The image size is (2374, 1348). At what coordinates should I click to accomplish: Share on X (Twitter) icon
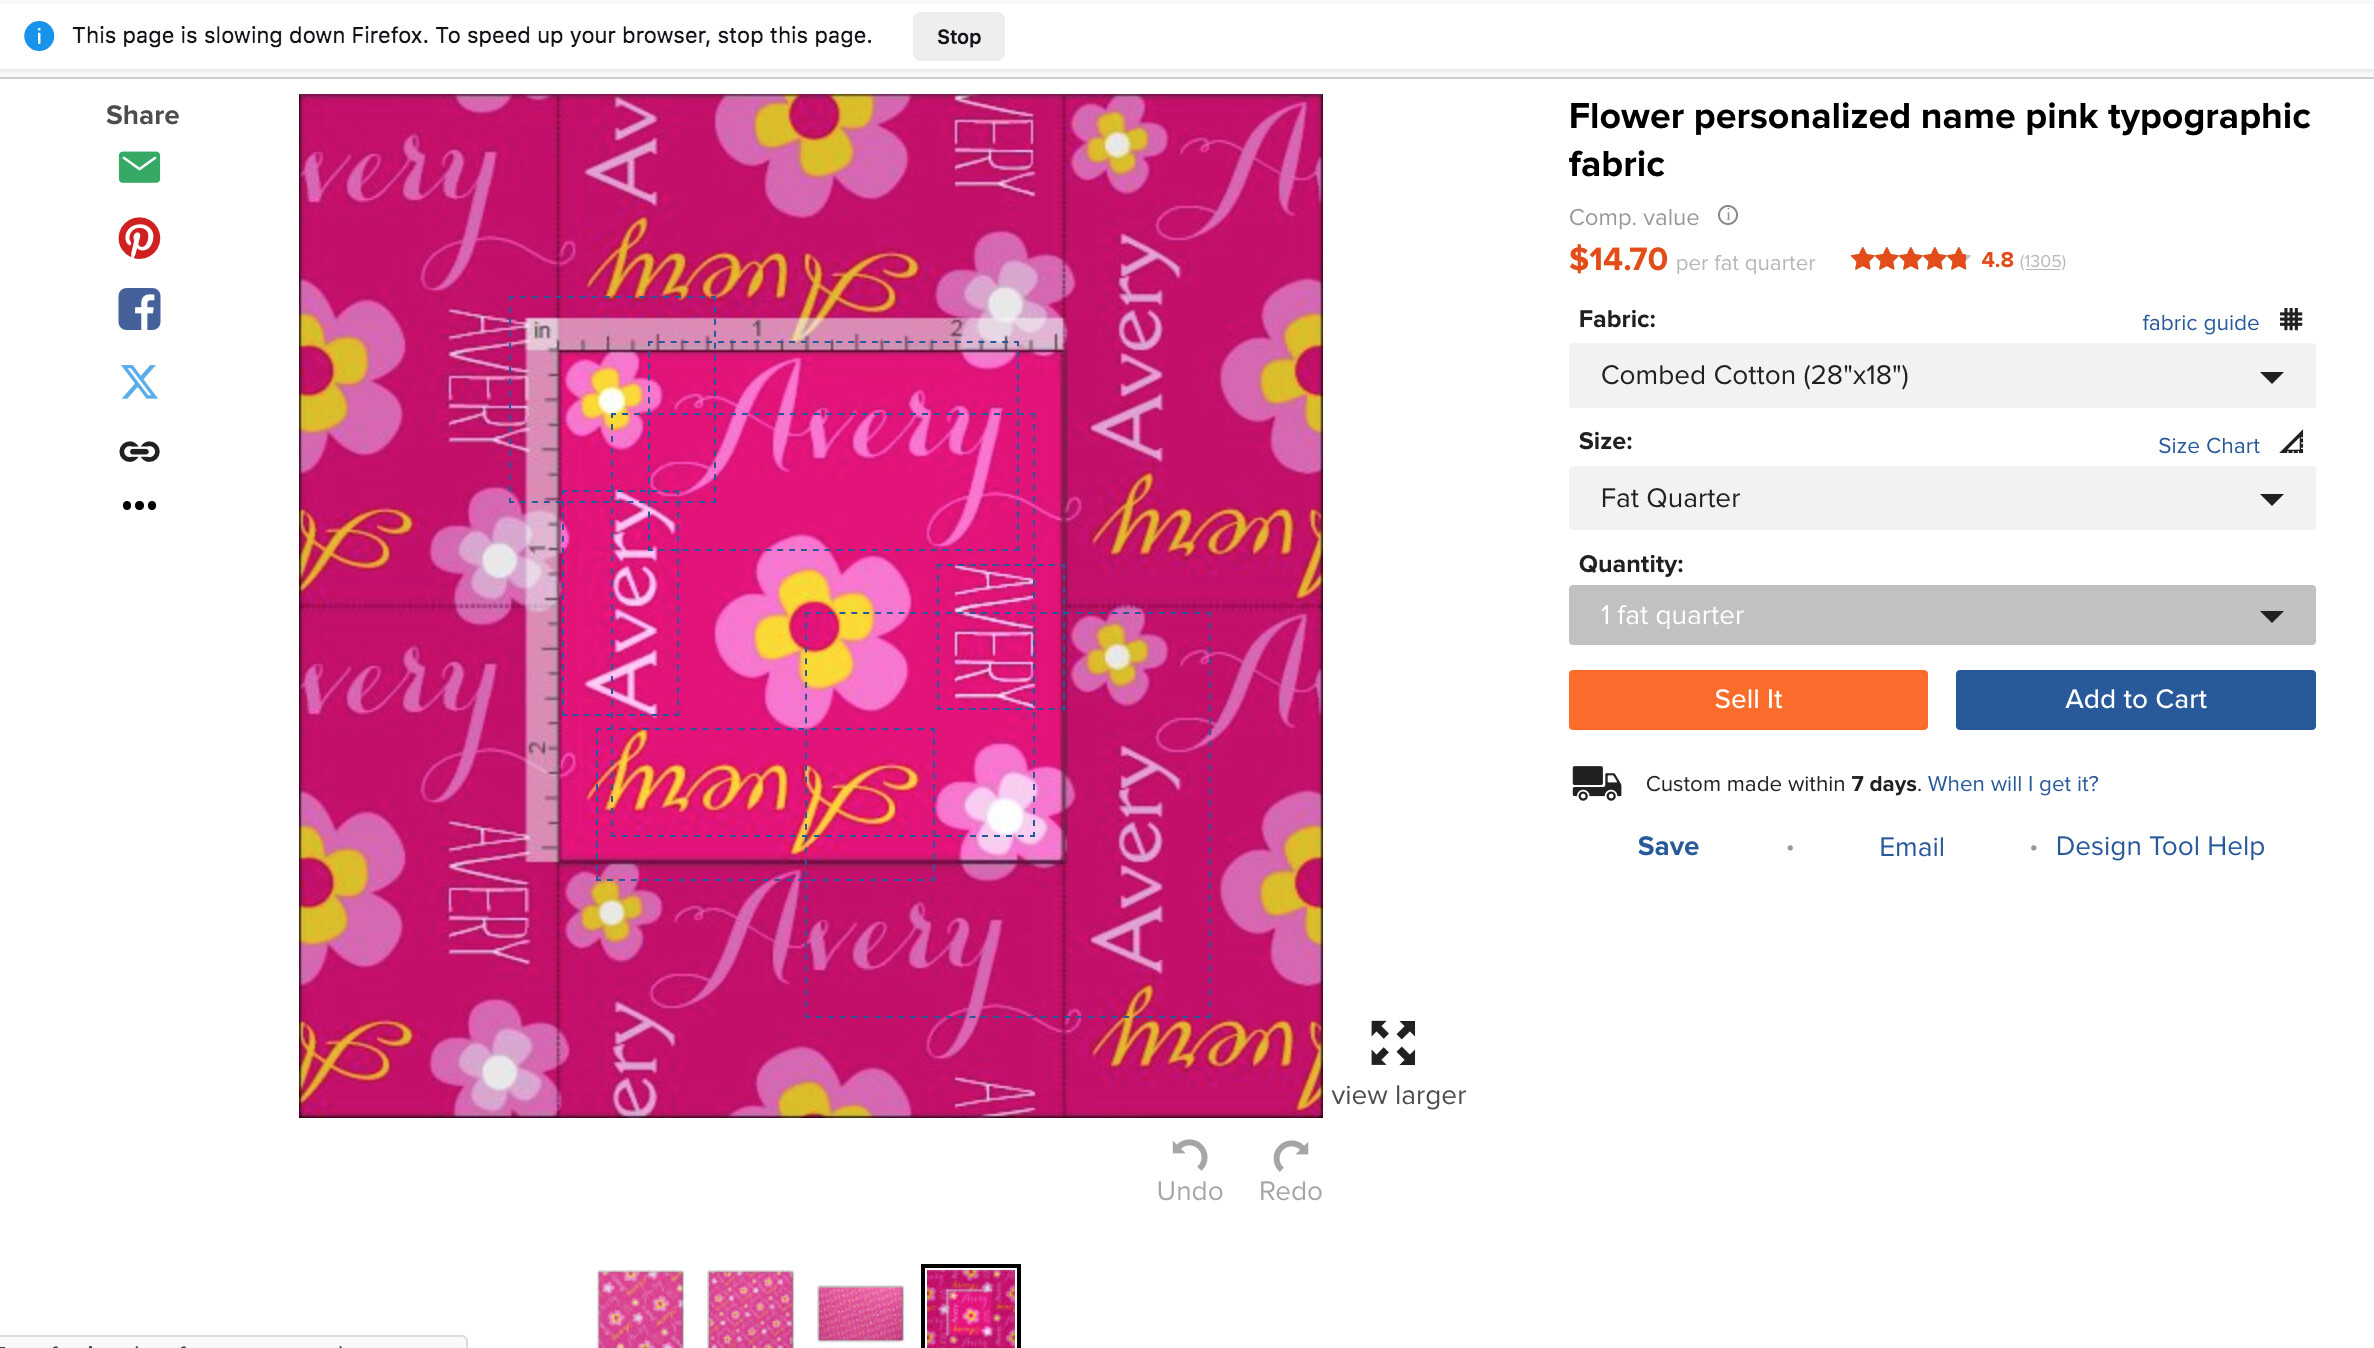click(139, 381)
